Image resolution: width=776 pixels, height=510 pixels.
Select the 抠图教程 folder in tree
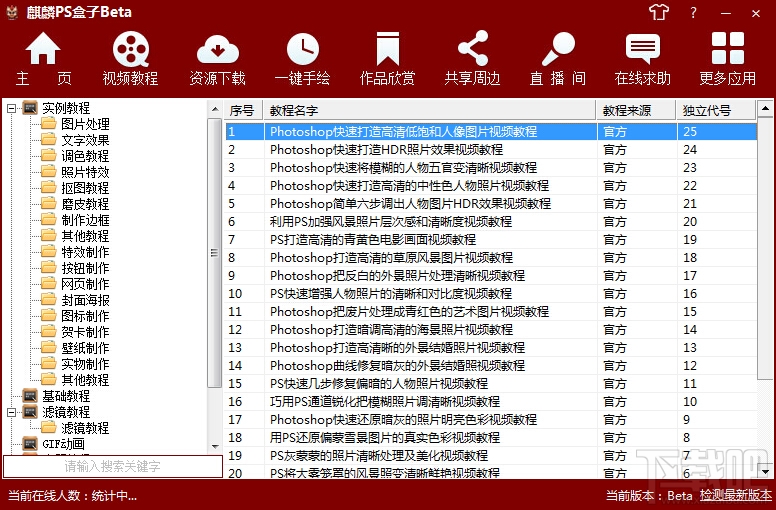pyautogui.click(x=75, y=188)
